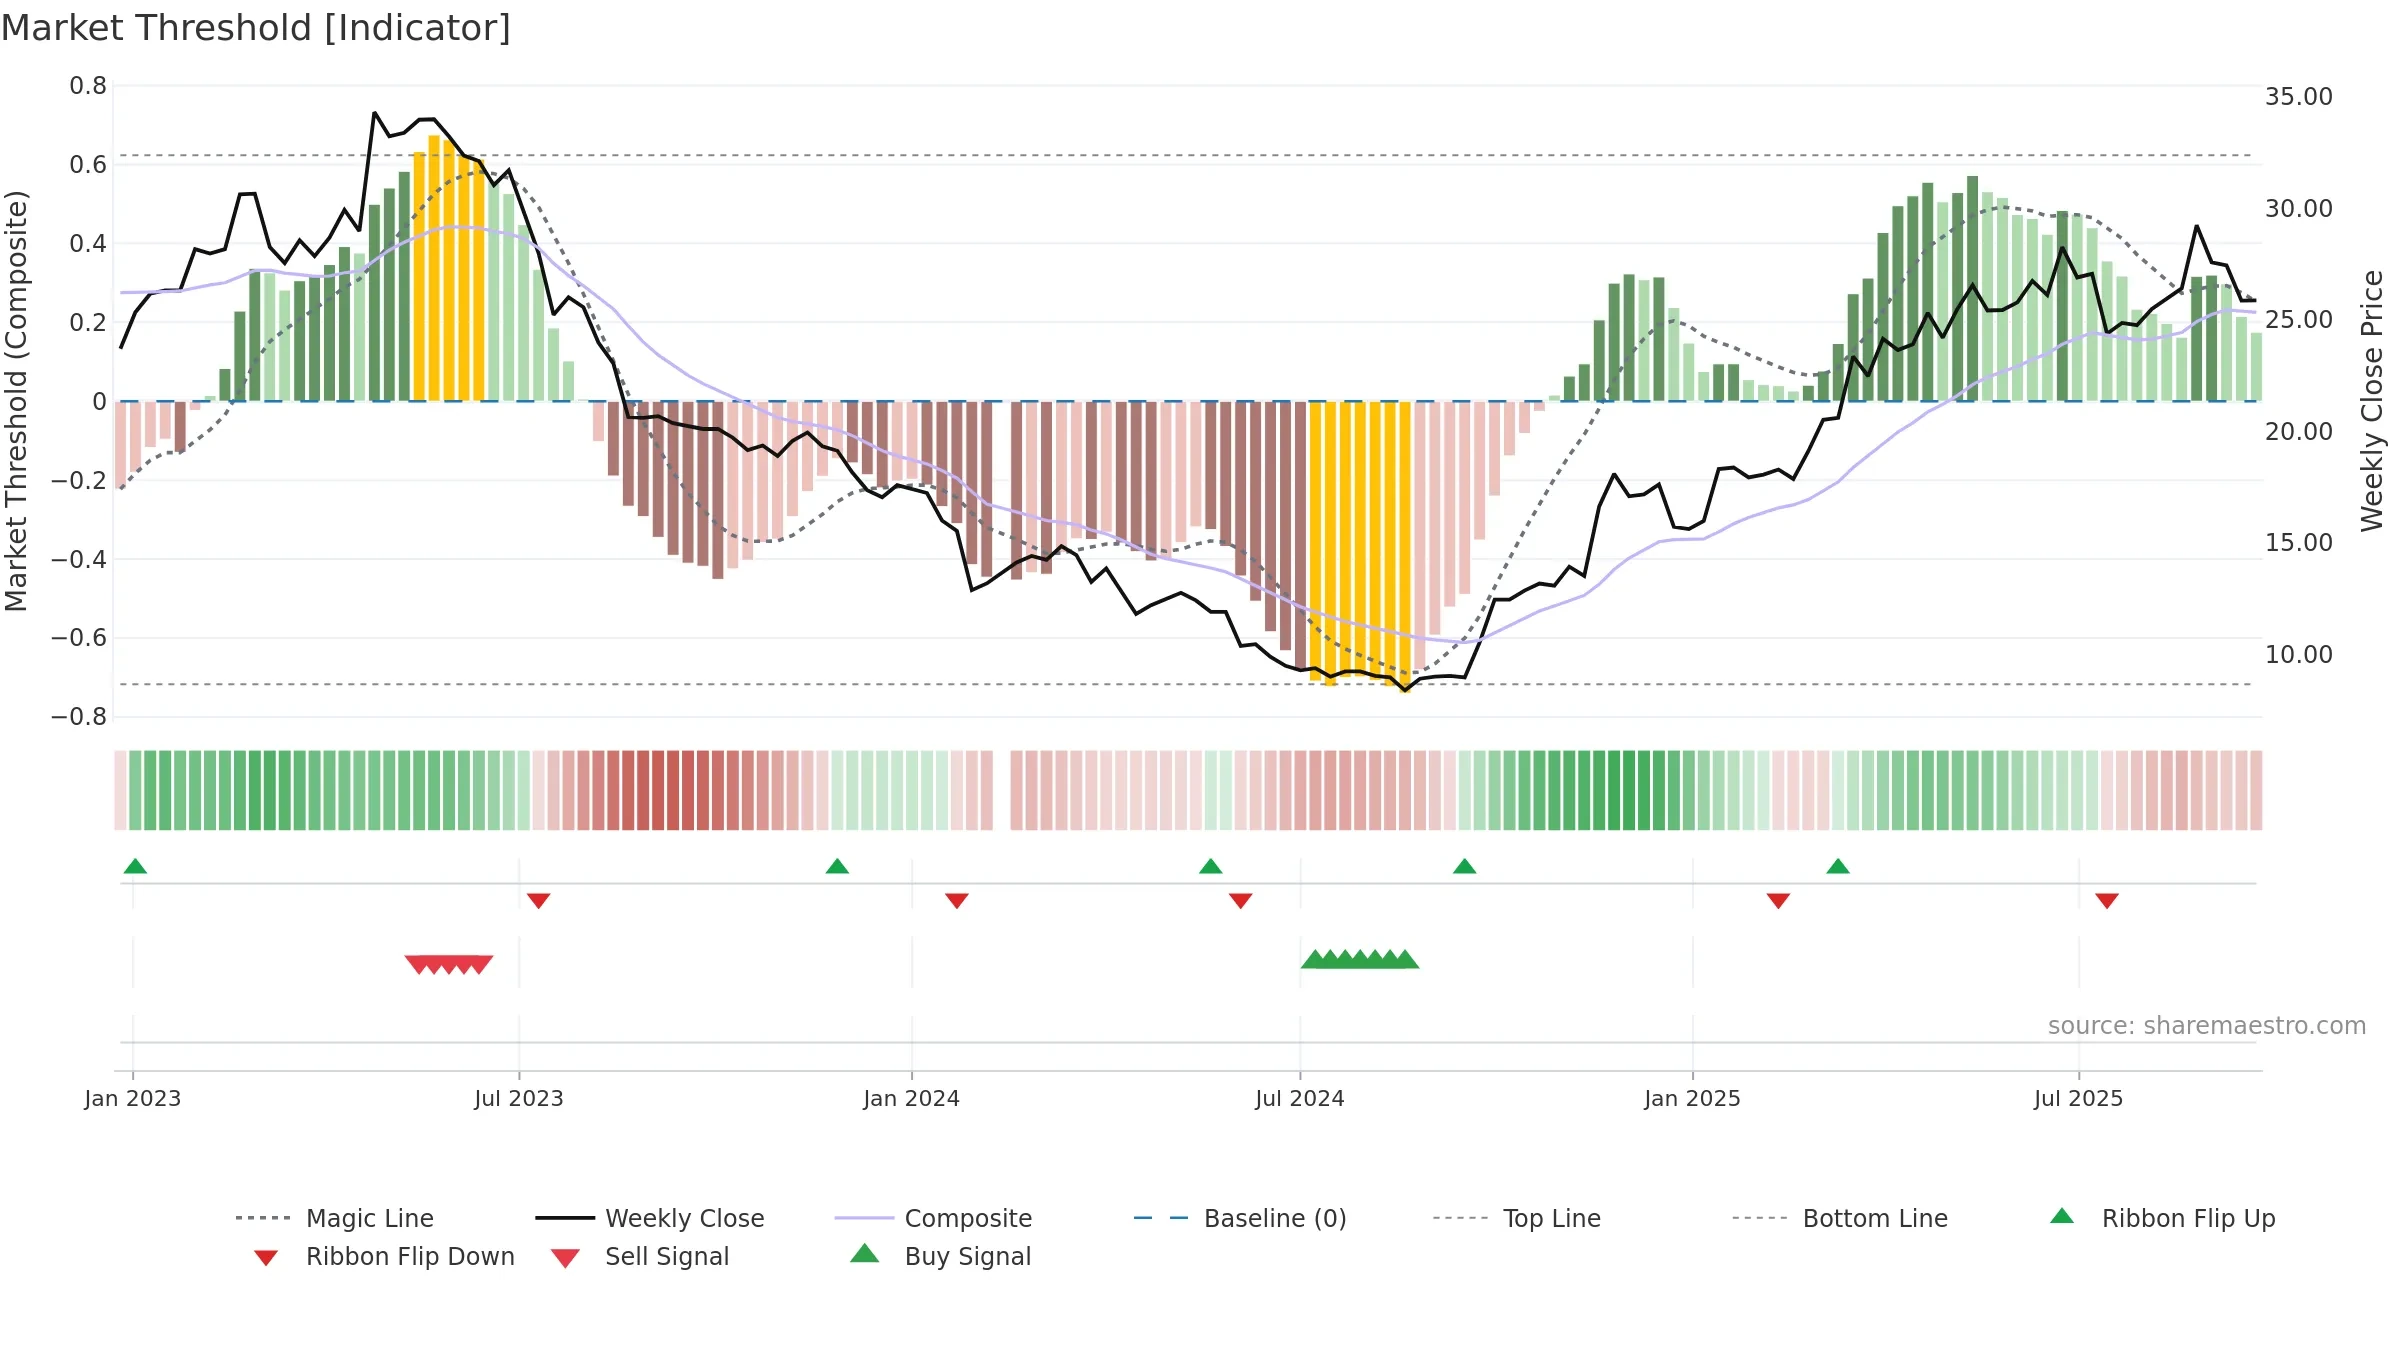Click the Market Threshold [Indicator] chart title
This screenshot has height=1350, width=2400.
tap(256, 28)
